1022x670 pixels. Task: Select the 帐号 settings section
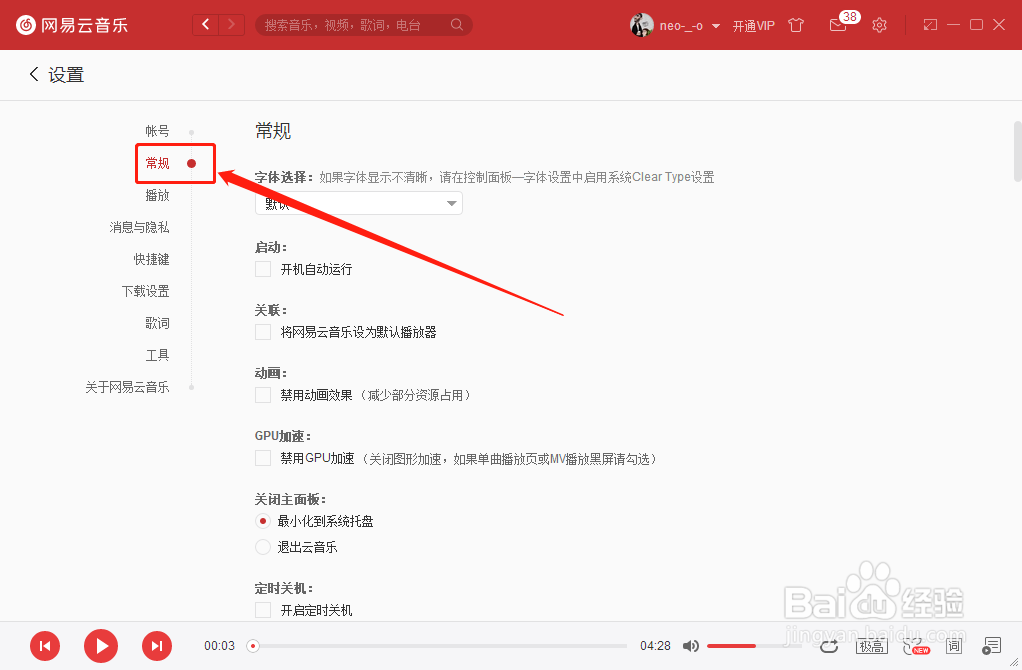(x=157, y=131)
